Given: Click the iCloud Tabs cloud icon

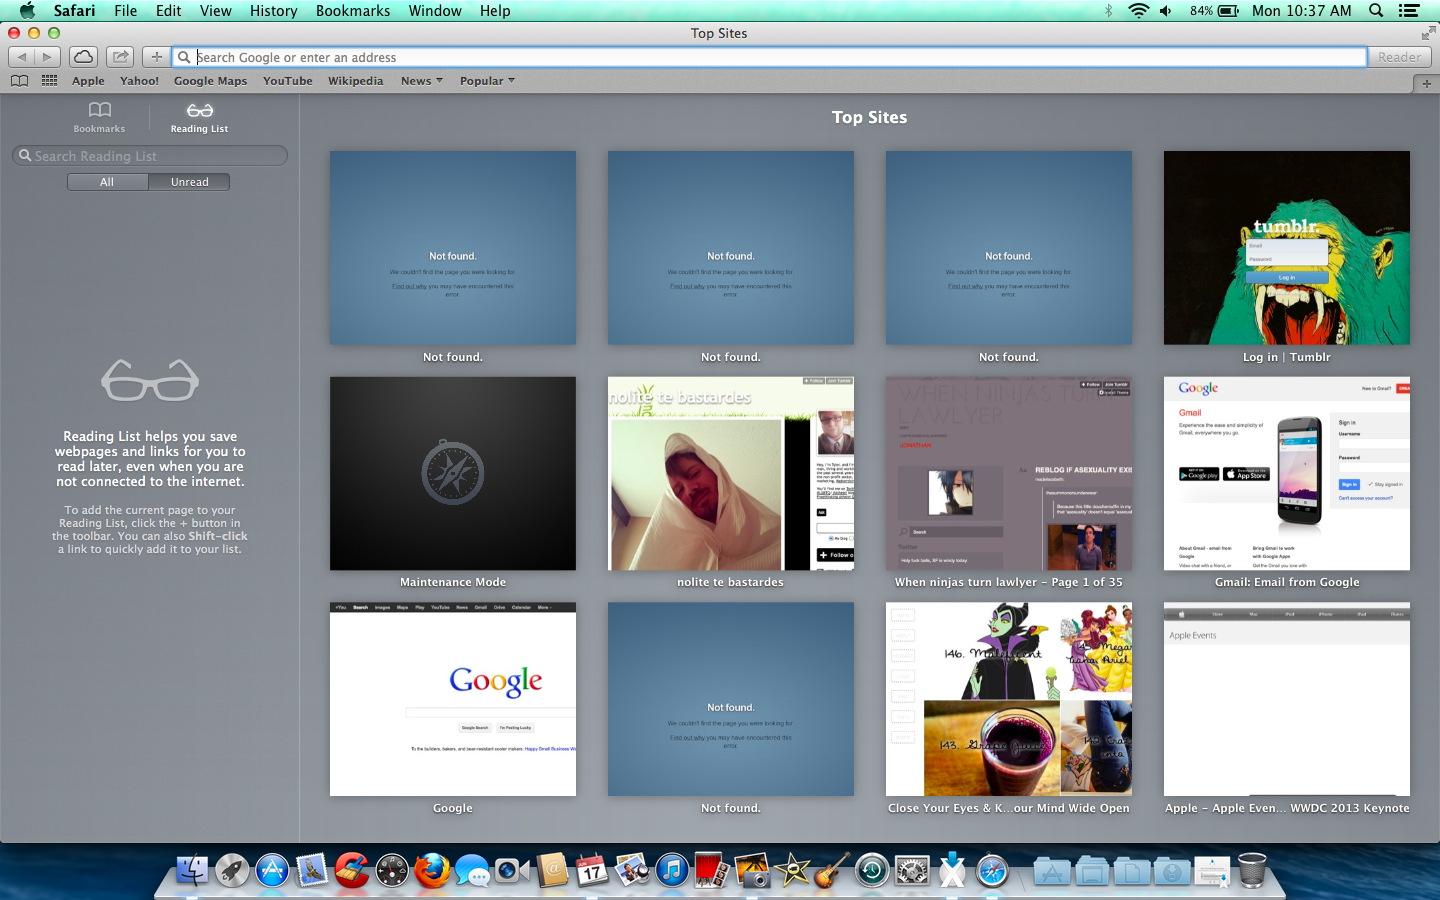Looking at the screenshot, I should pyautogui.click(x=84, y=57).
